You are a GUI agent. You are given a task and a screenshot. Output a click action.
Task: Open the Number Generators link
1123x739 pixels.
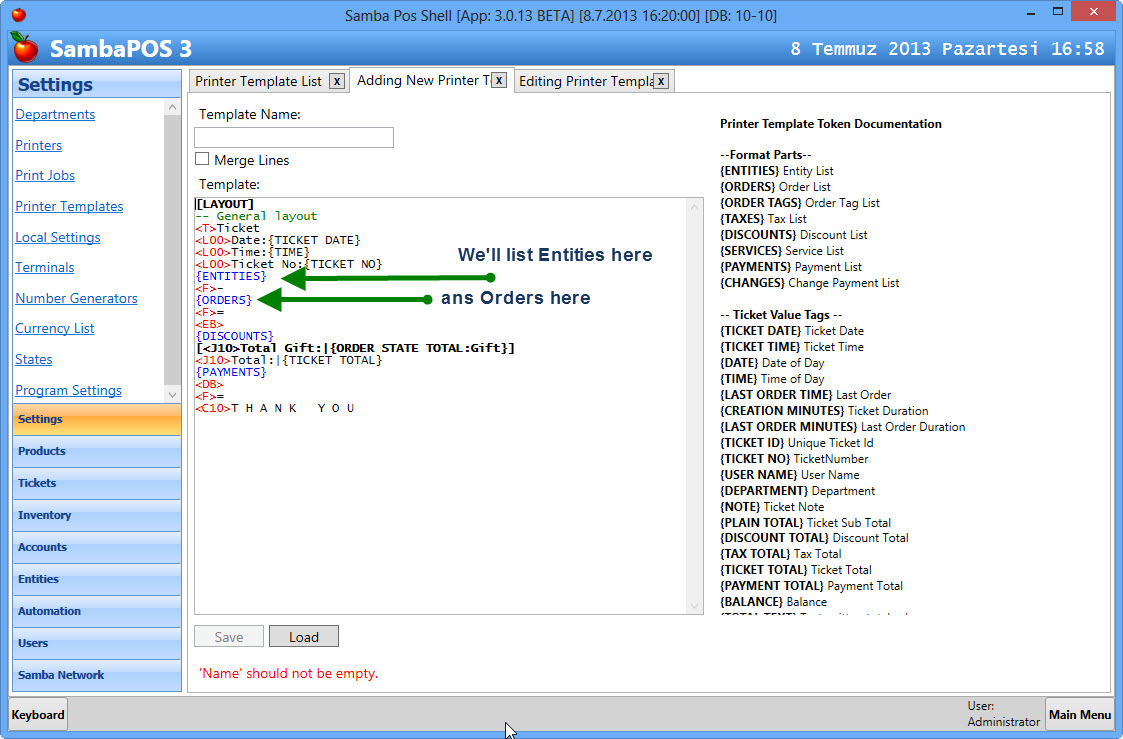click(76, 298)
